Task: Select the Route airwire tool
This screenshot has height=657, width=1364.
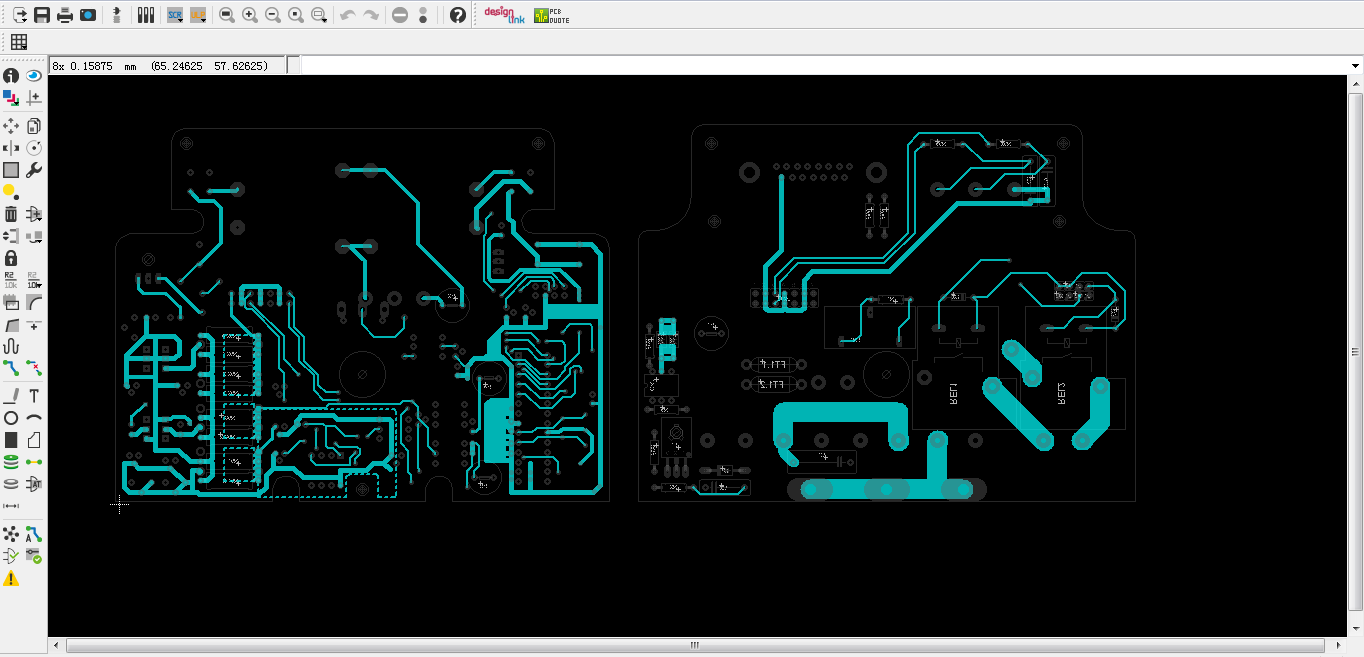Action: [11, 368]
